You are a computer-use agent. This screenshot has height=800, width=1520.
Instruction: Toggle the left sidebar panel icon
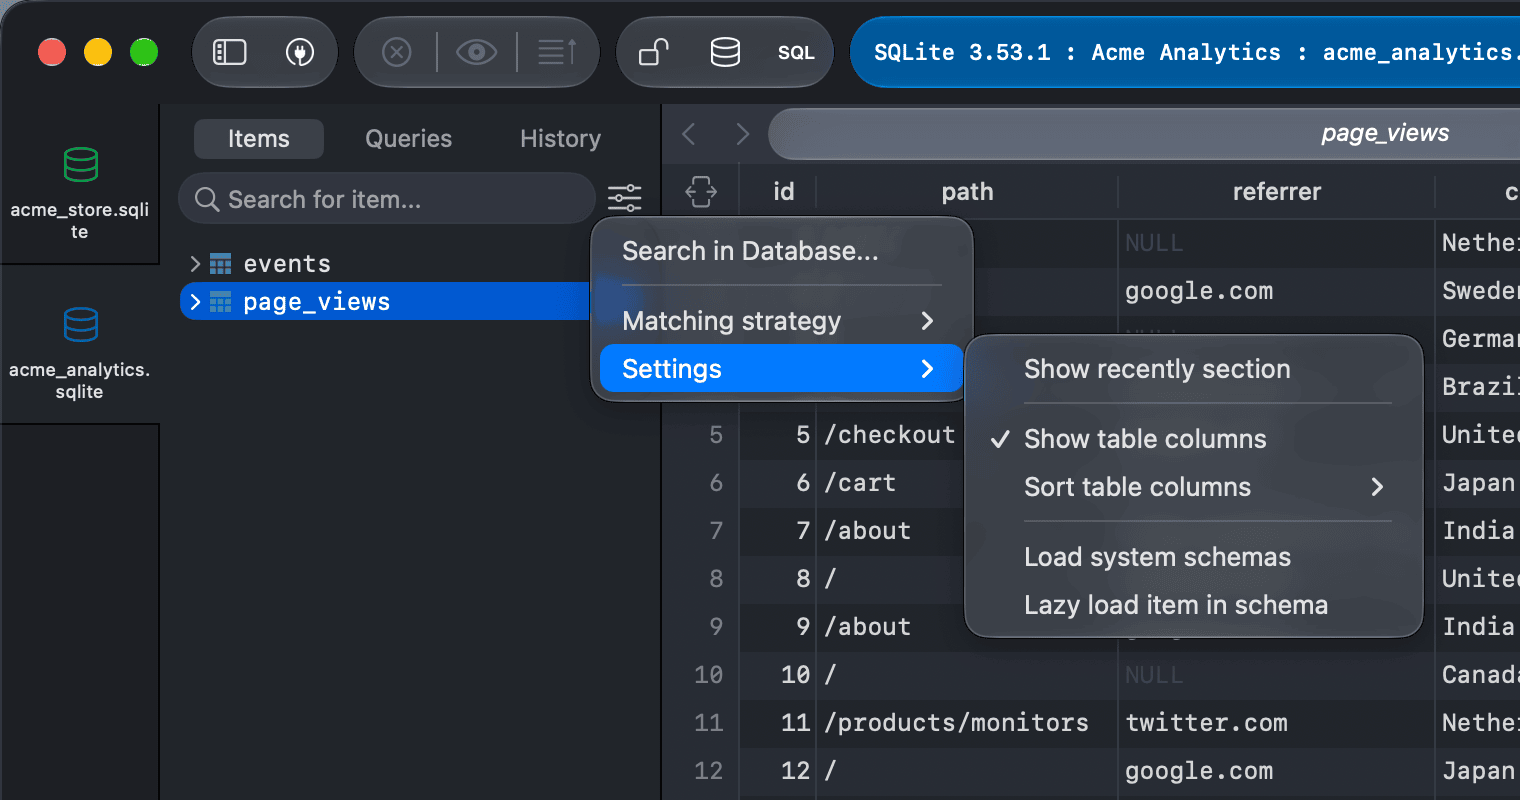(230, 52)
